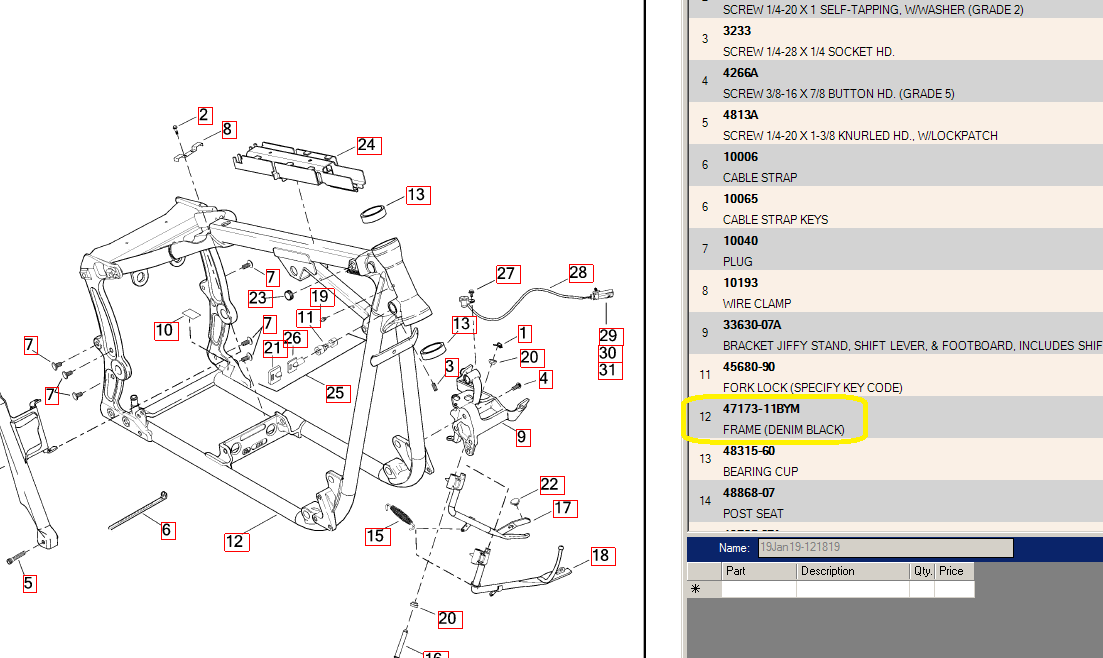Screen dimensions: 1103x658
Task: Click callout 5 at the bottom left
Action: pos(29,583)
